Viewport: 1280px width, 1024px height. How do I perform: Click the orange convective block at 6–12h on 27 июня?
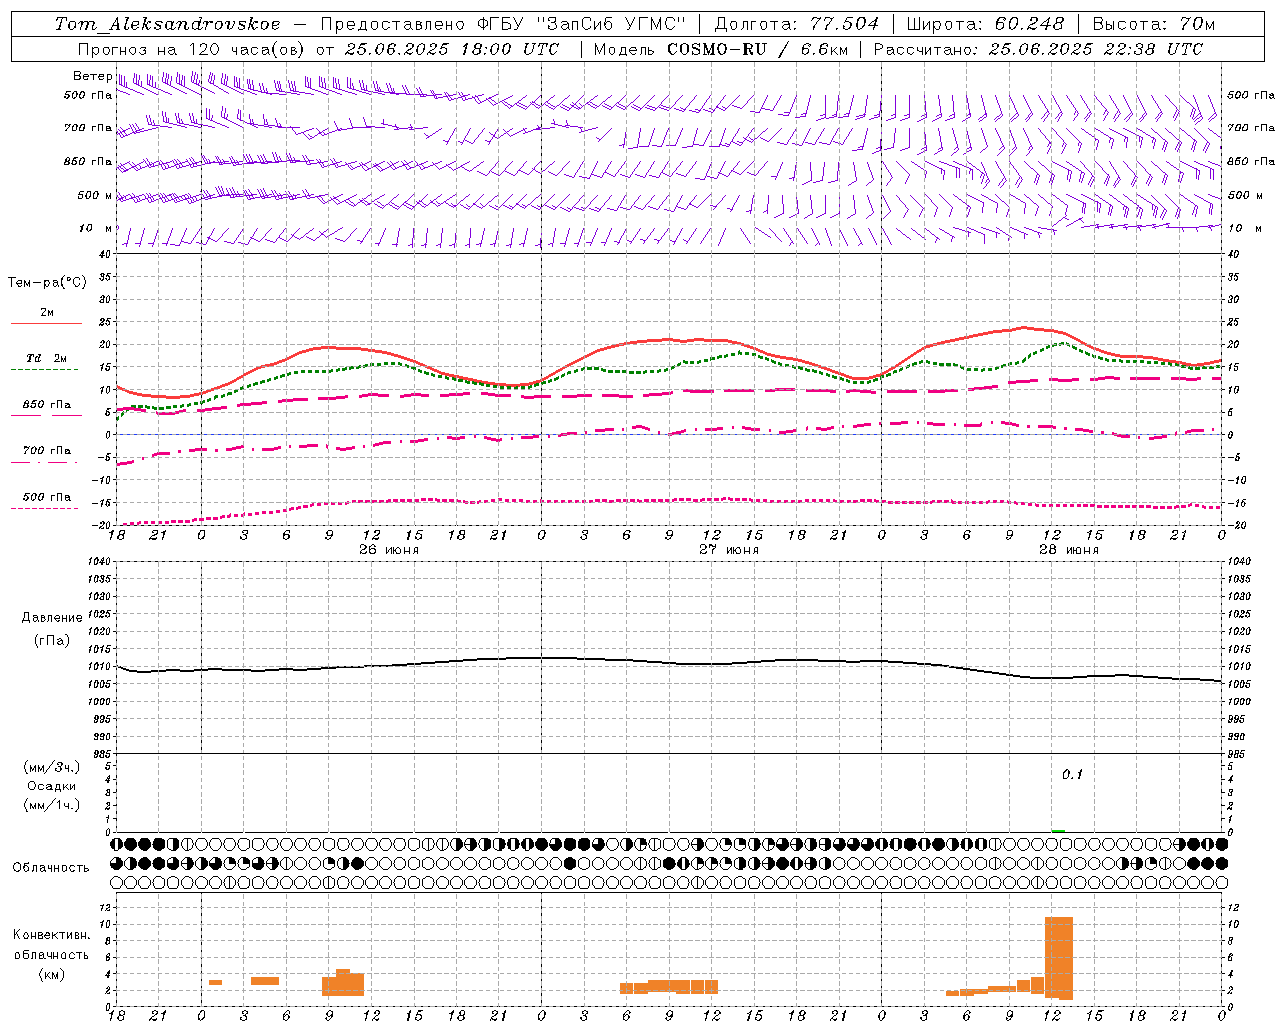tap(669, 986)
